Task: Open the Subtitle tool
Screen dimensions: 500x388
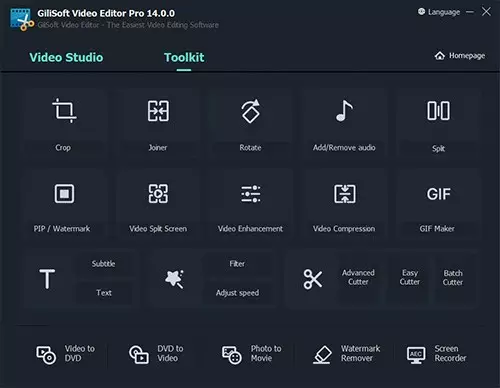Action: coord(103,264)
